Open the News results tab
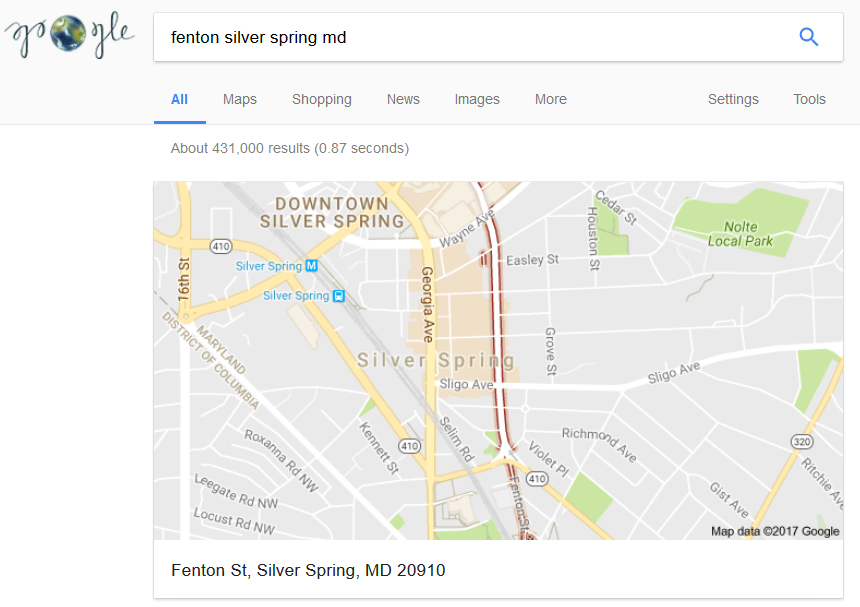This screenshot has width=860, height=607. tap(403, 99)
